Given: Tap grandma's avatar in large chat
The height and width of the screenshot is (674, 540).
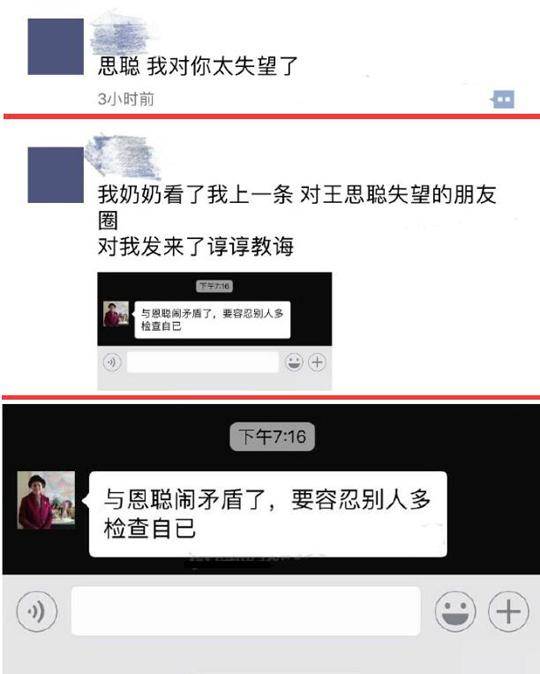Looking at the screenshot, I should coord(46,500).
